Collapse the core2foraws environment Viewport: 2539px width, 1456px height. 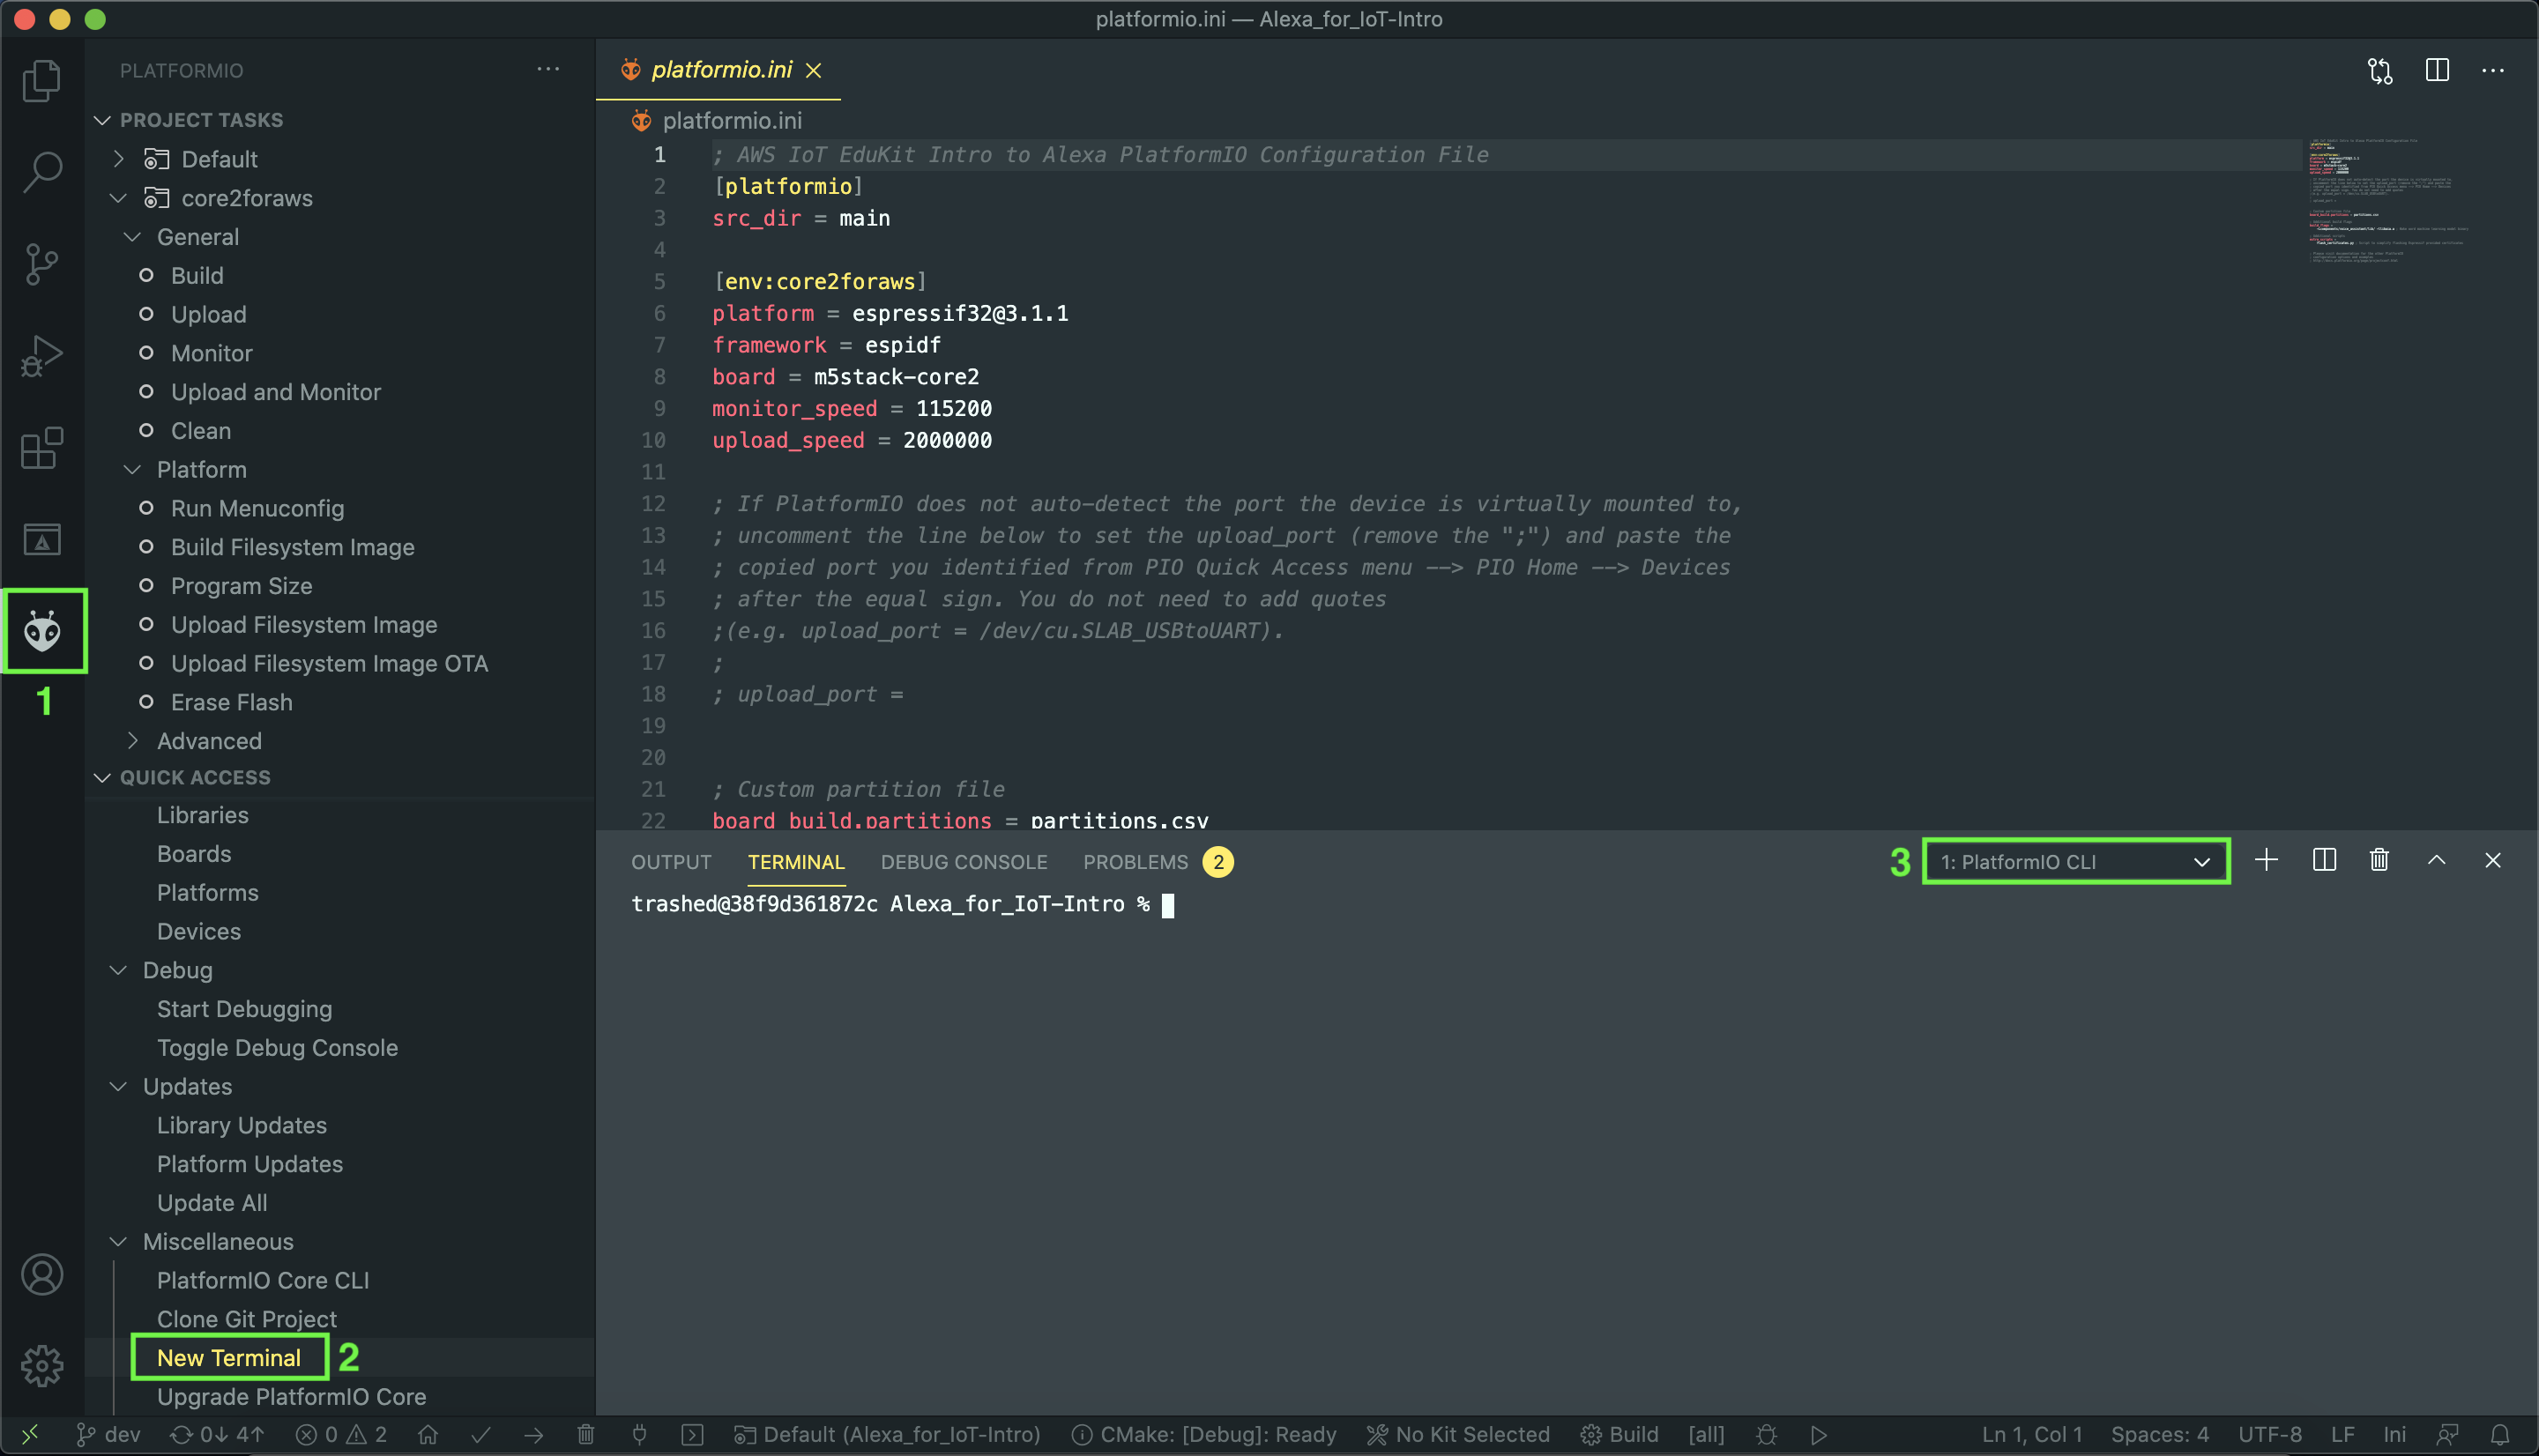(119, 197)
